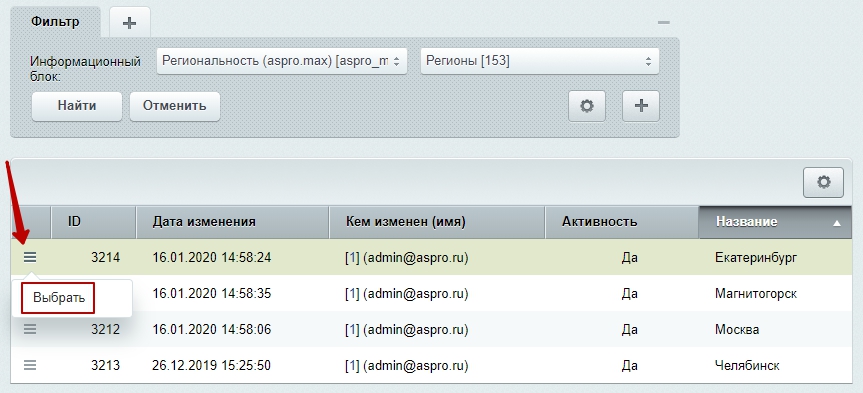Open user [1] link in Москва row
Viewport: 863px width, 393px height.
pyautogui.click(x=352, y=330)
